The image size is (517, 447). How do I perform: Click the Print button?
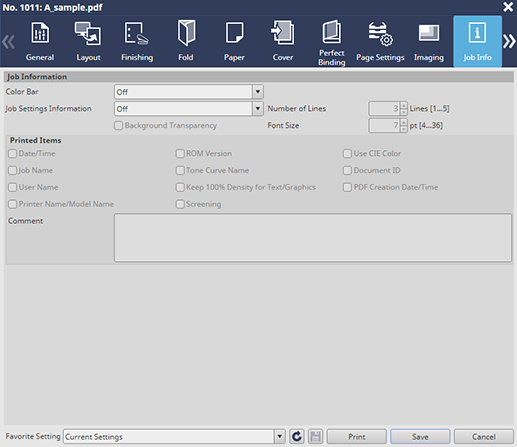pyautogui.click(x=357, y=436)
